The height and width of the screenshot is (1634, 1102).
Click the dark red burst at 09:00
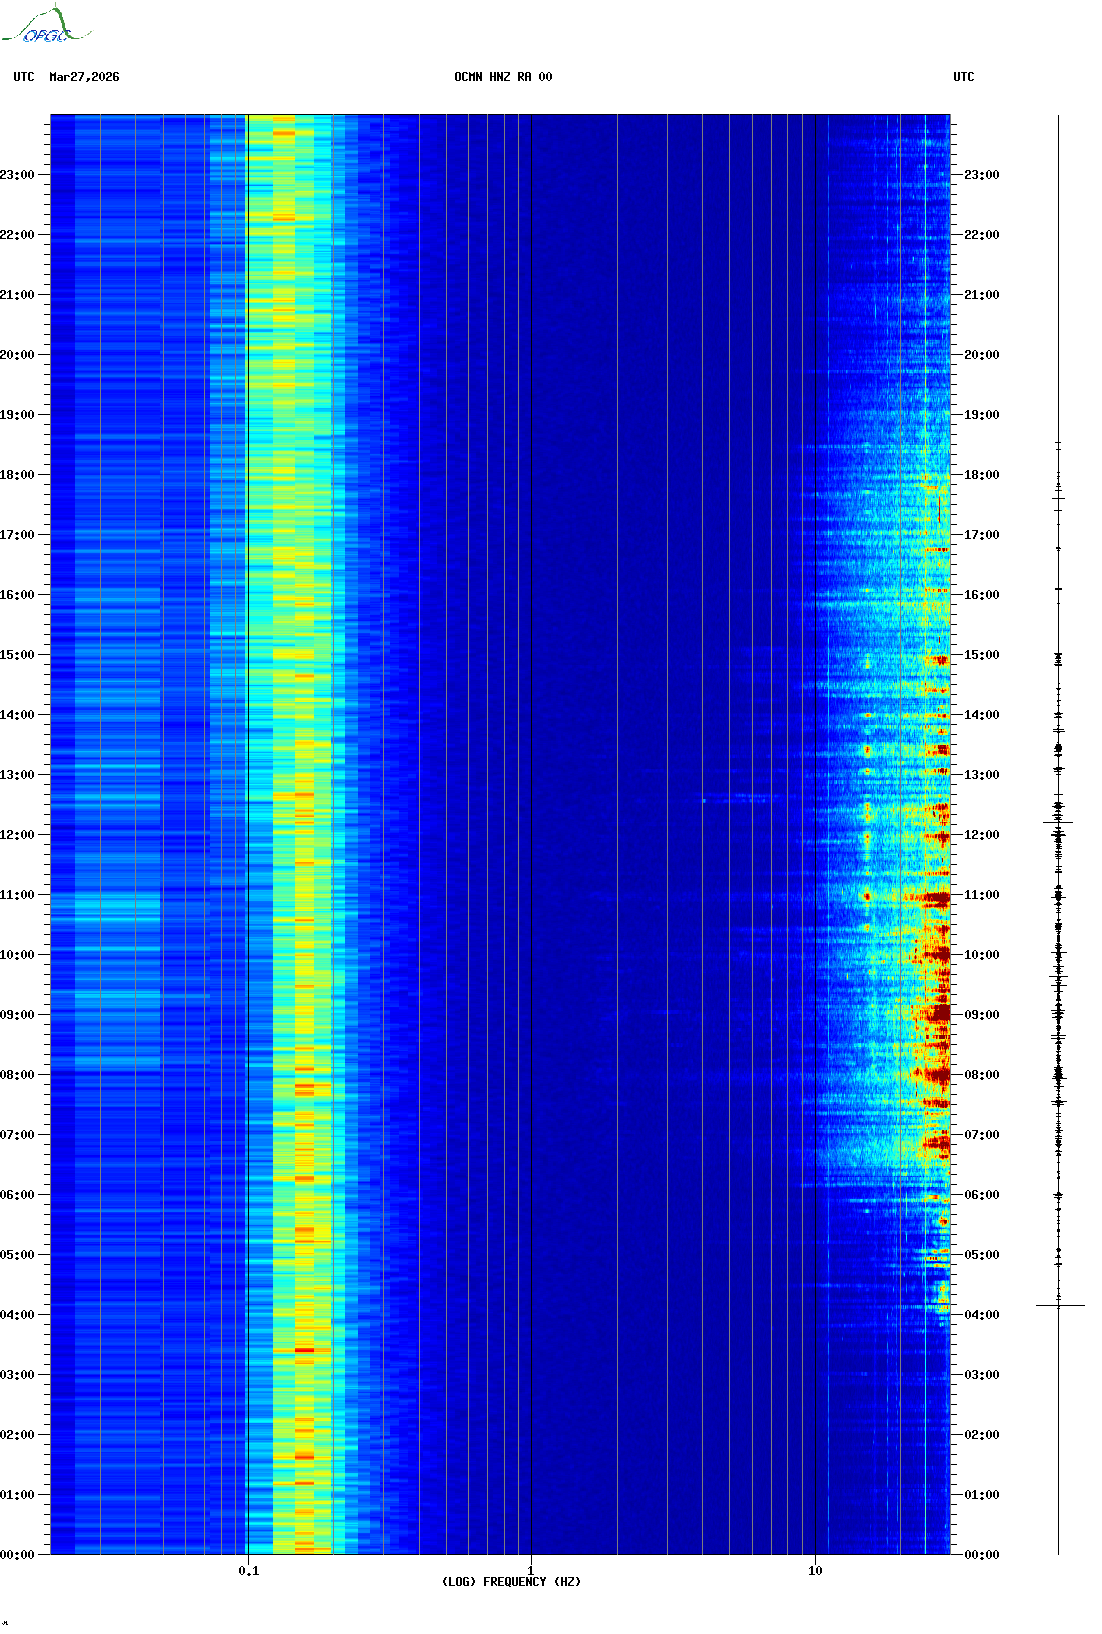[x=938, y=1015]
